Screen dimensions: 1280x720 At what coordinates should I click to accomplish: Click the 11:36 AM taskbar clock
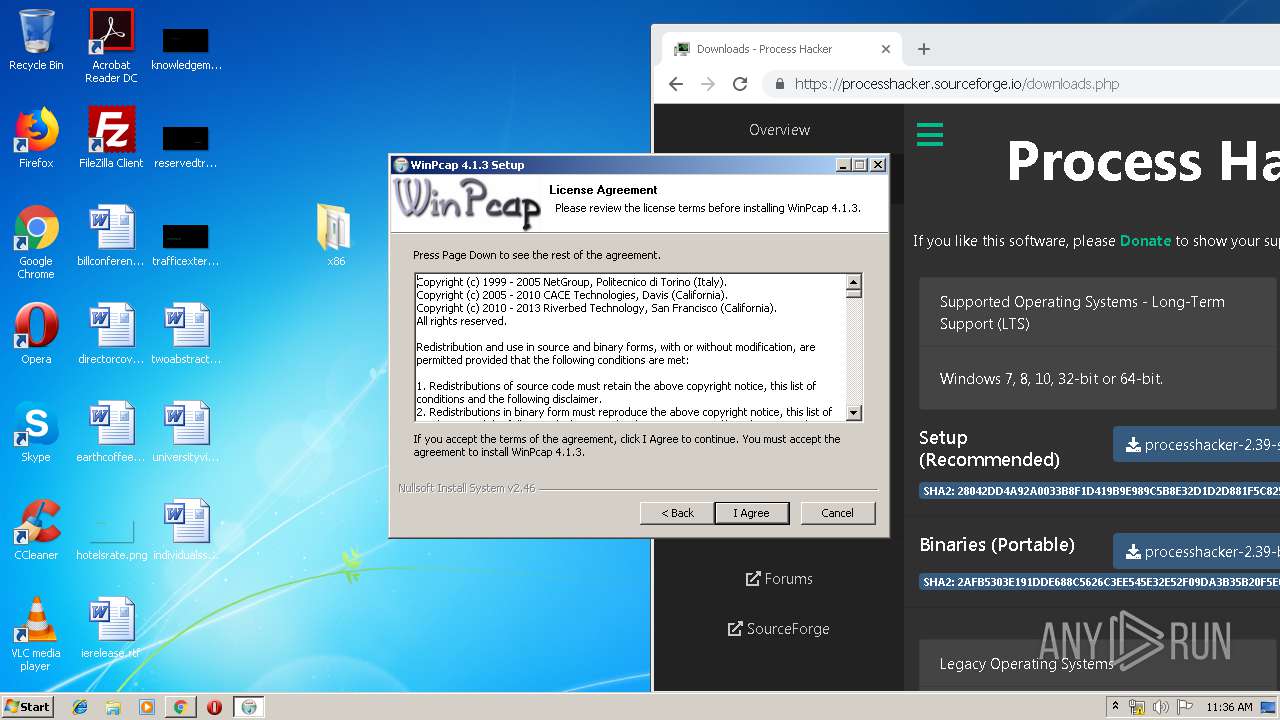point(1229,707)
